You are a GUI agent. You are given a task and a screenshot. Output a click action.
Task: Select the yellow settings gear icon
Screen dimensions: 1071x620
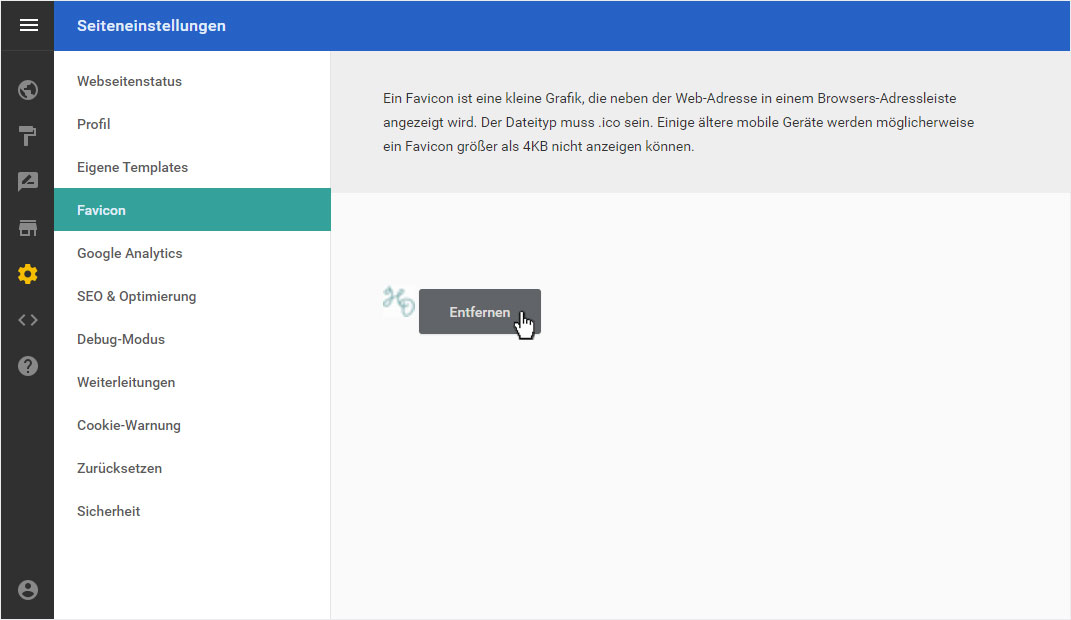click(x=28, y=274)
